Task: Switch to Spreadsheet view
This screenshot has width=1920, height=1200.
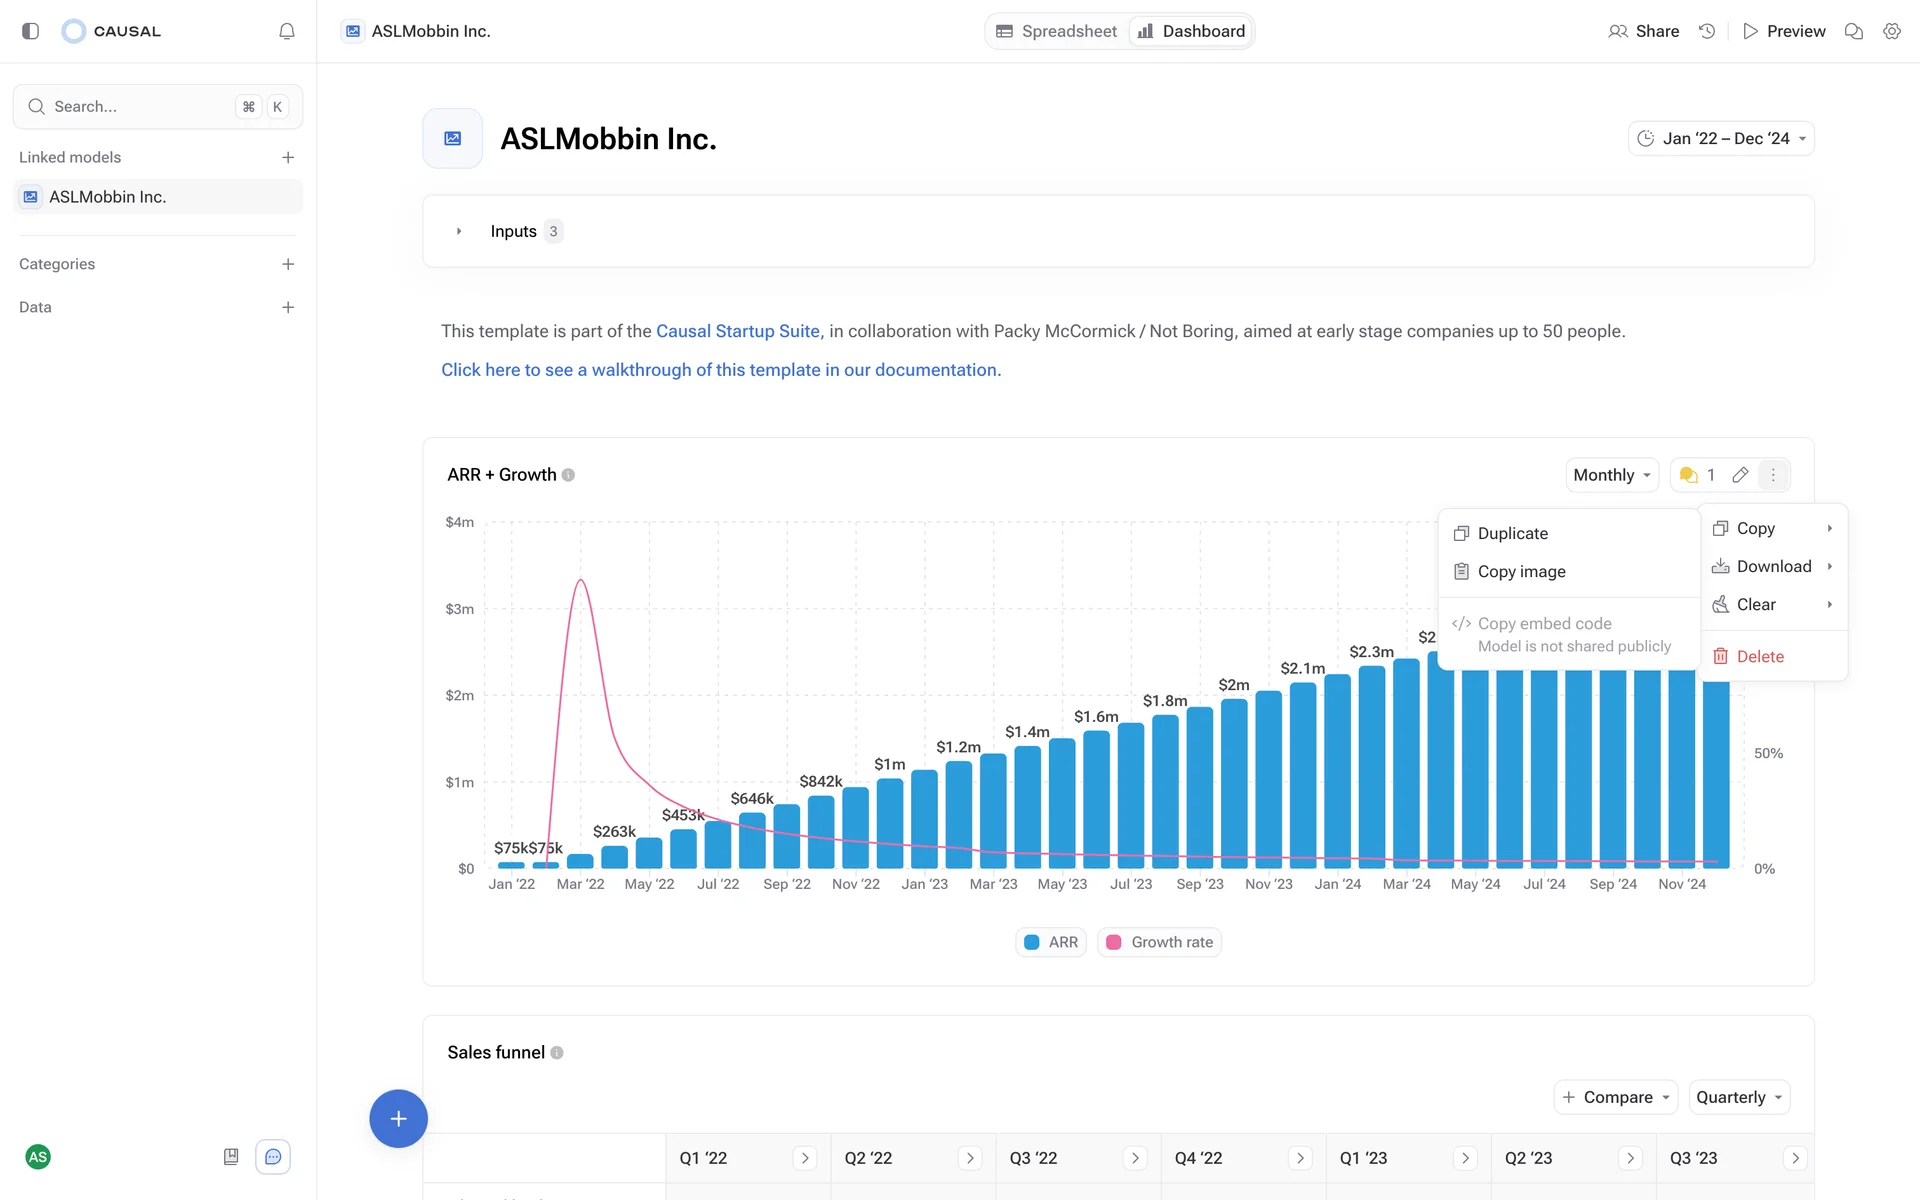Action: pos(1057,31)
